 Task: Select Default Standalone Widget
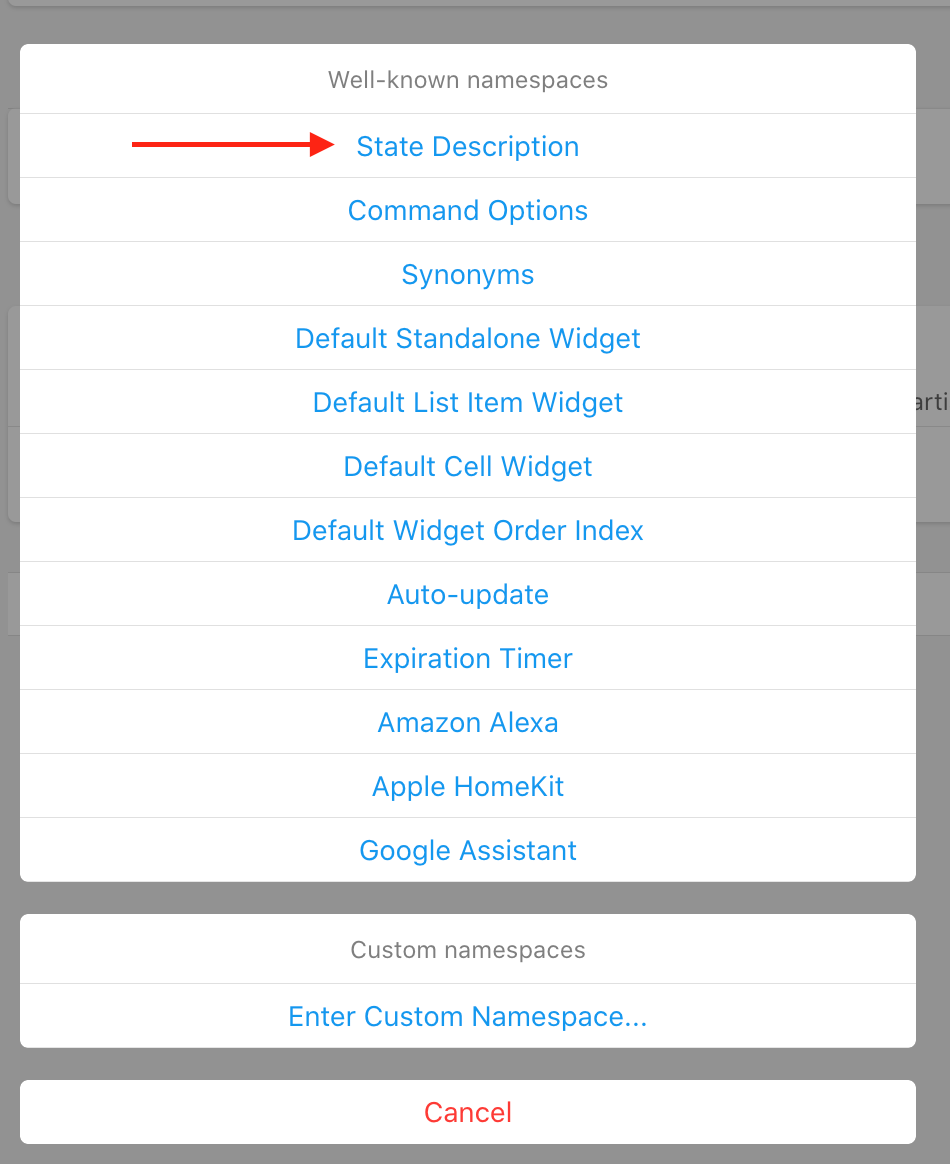[468, 338]
